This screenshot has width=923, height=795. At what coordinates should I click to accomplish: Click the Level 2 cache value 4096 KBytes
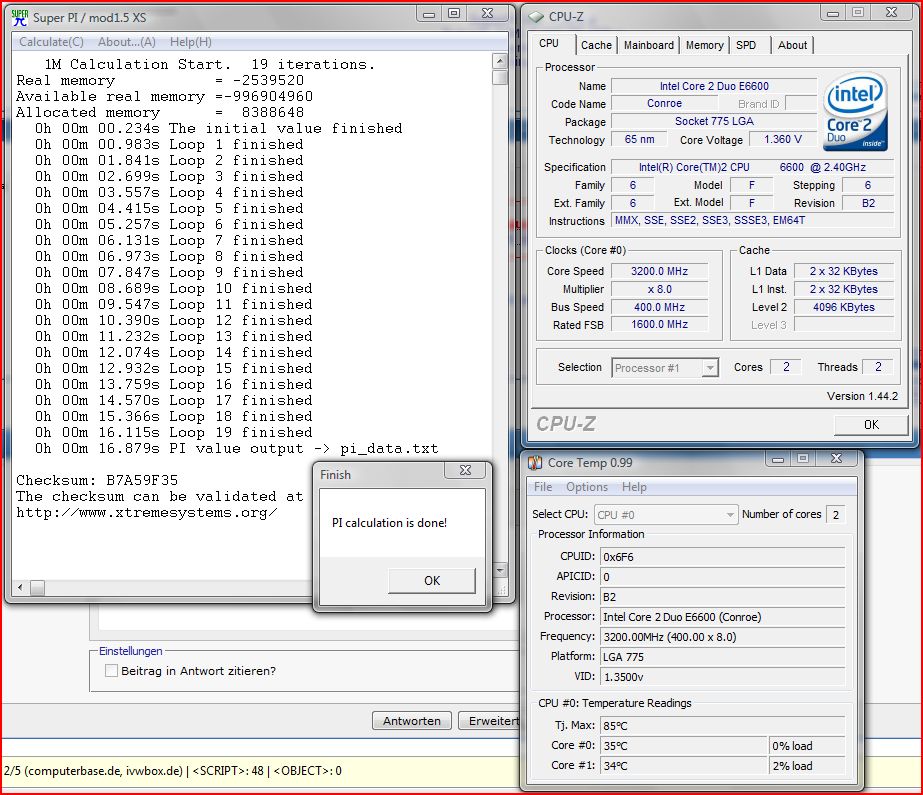(x=844, y=307)
